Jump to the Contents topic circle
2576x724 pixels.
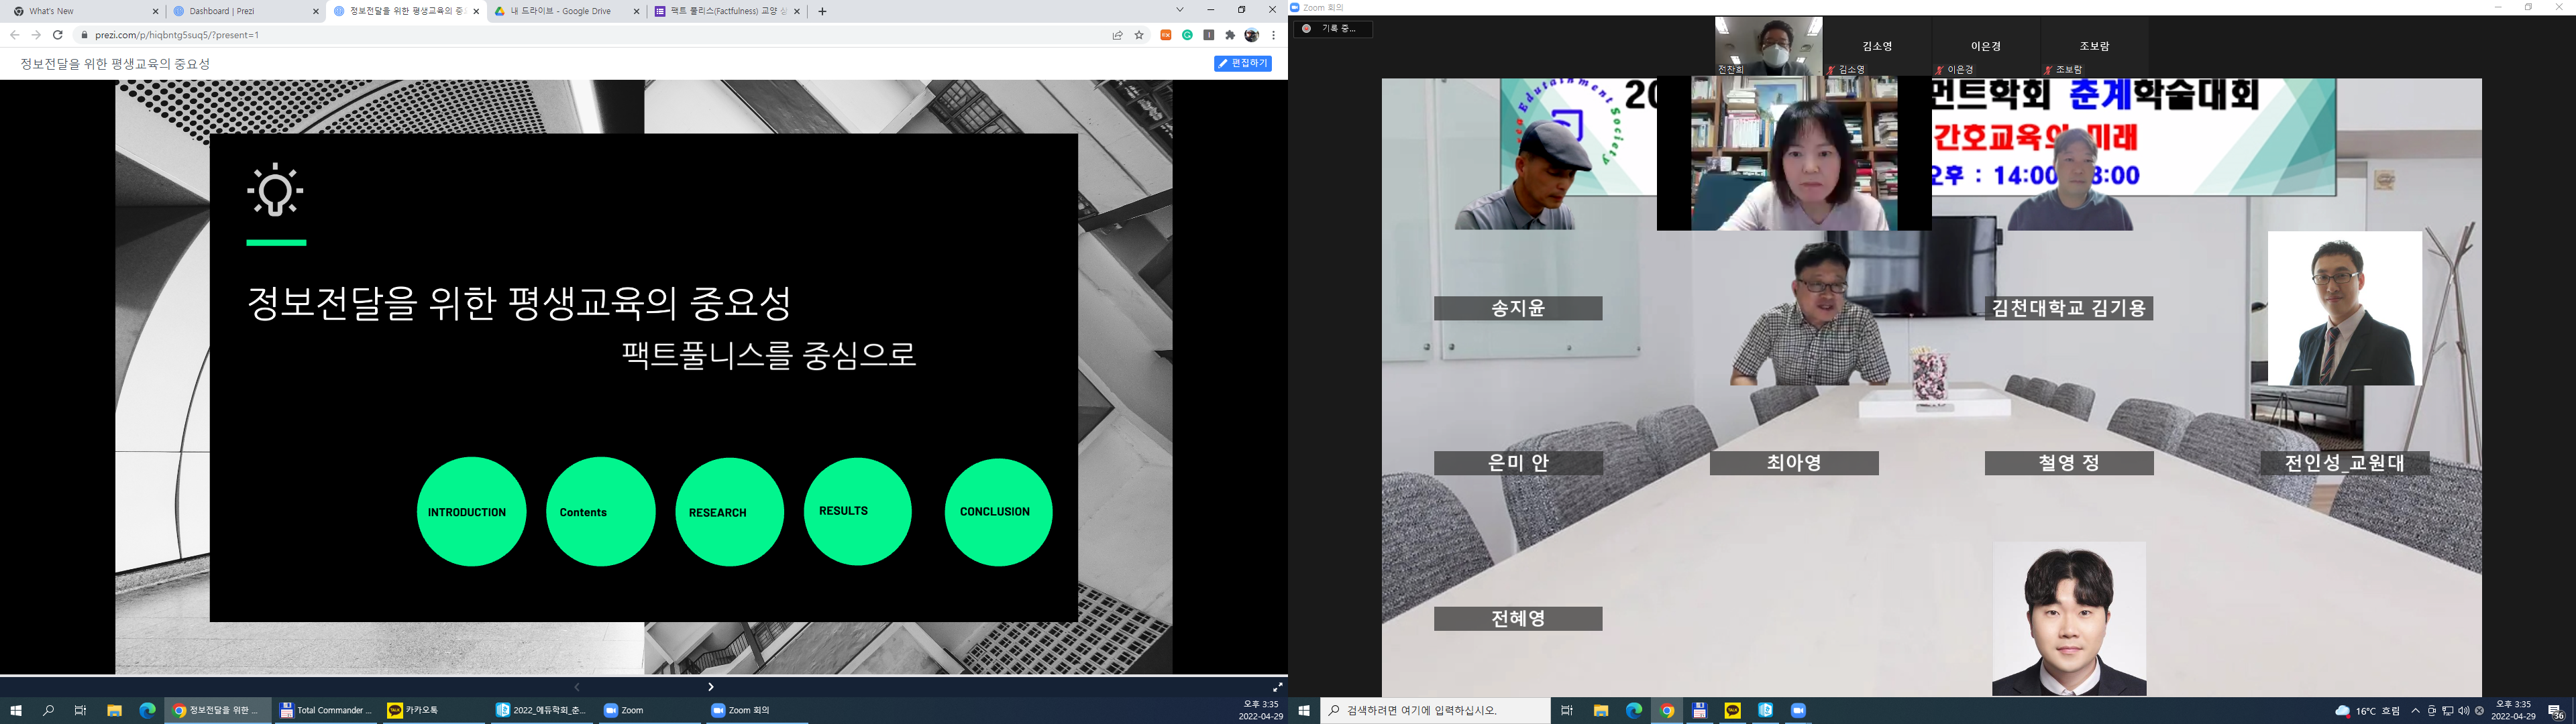[x=600, y=512]
